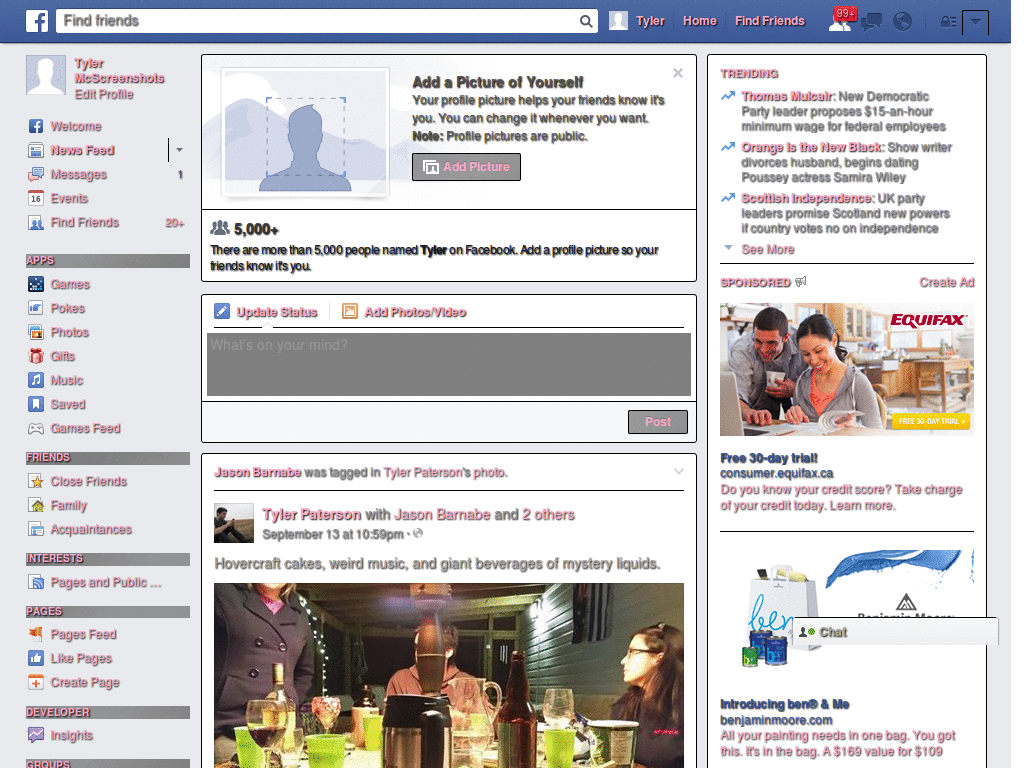Image resolution: width=1024 pixels, height=768 pixels.
Task: Open the Orange Is the New Black trend
Action: point(812,148)
